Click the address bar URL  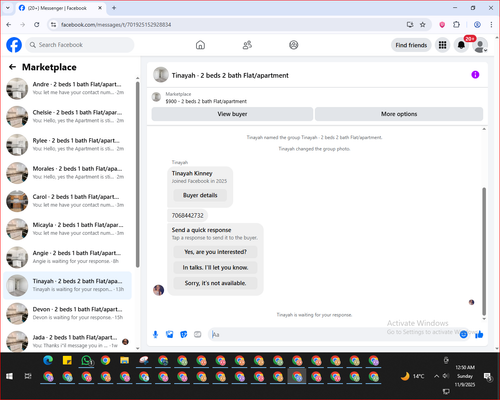pyautogui.click(x=116, y=25)
